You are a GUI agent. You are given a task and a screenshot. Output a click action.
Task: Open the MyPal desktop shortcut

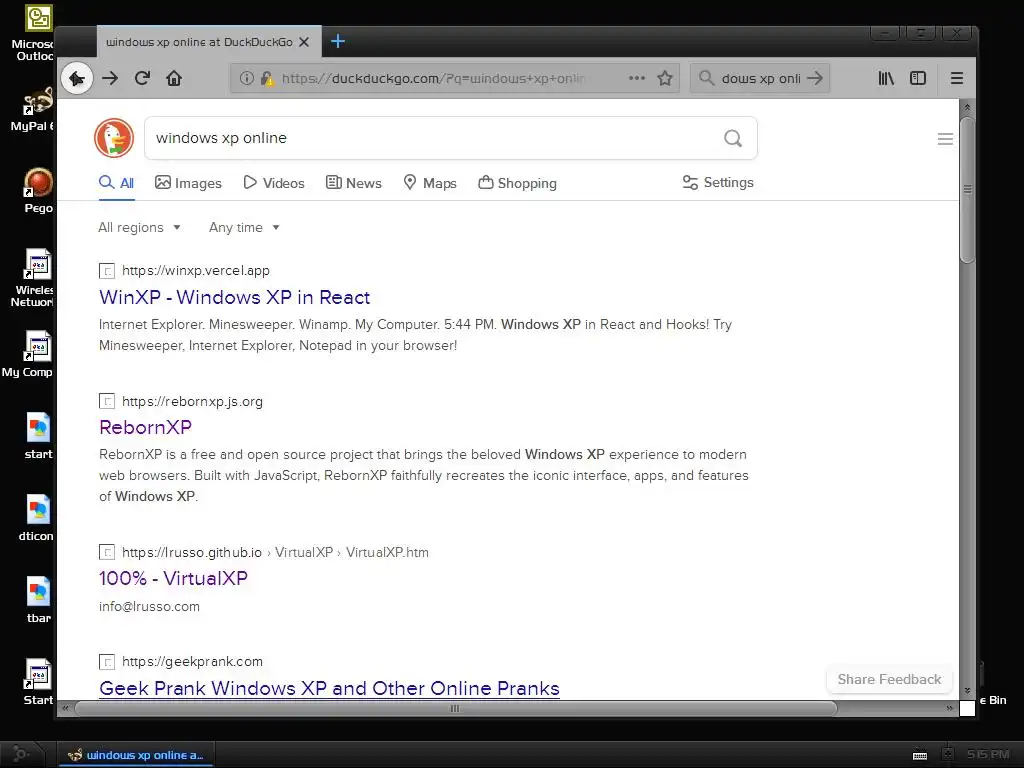36,110
